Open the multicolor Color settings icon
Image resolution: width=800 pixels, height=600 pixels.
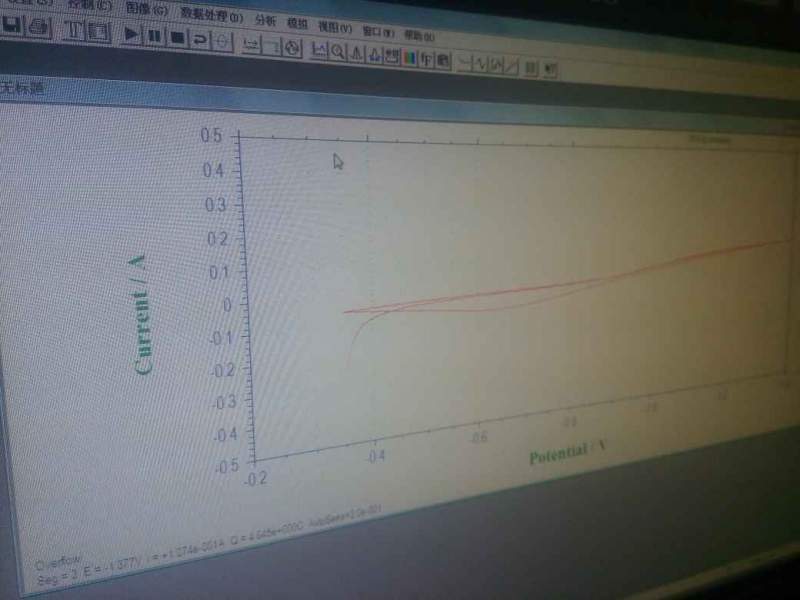point(410,57)
